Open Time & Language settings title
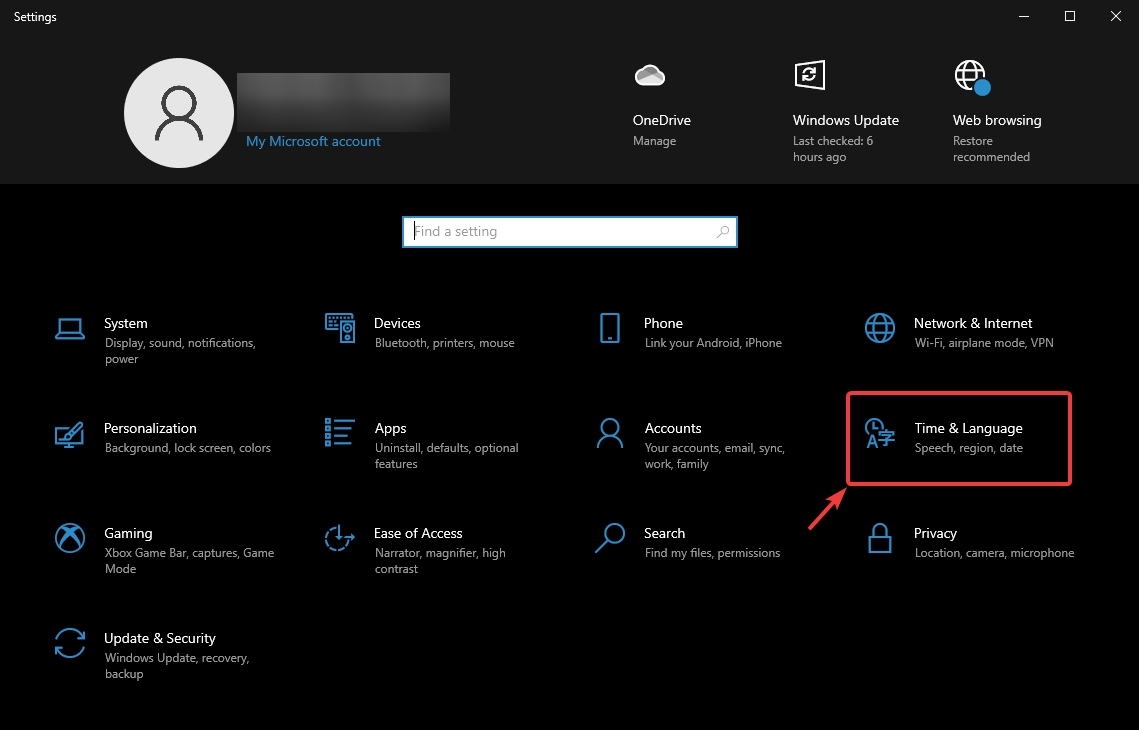The width and height of the screenshot is (1139, 730). click(x=968, y=429)
